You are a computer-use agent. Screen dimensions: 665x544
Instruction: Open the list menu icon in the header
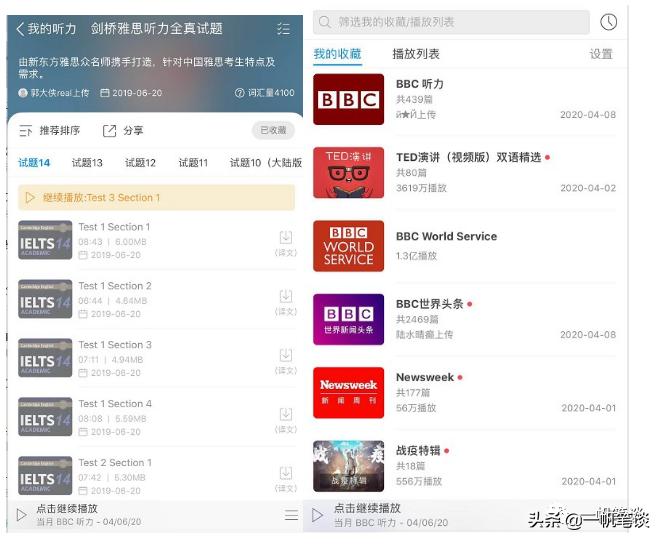click(x=283, y=29)
